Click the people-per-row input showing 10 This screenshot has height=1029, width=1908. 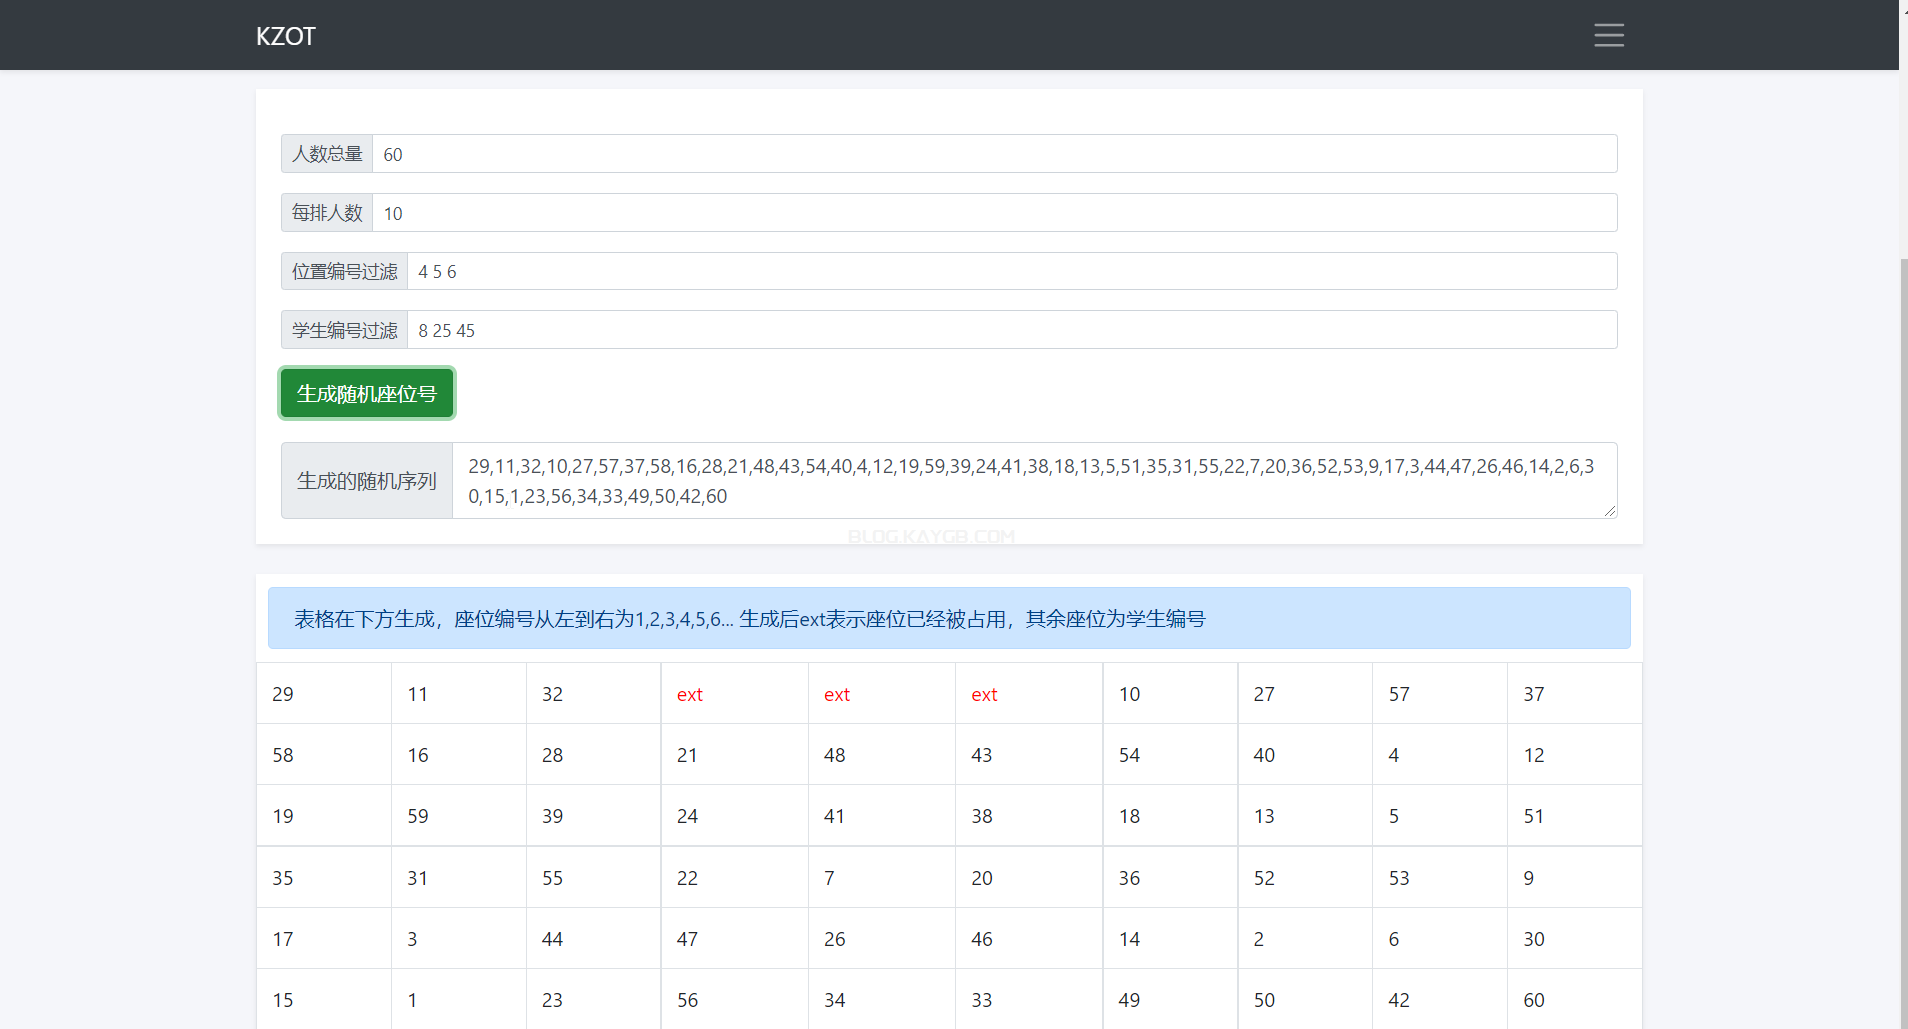[993, 213]
